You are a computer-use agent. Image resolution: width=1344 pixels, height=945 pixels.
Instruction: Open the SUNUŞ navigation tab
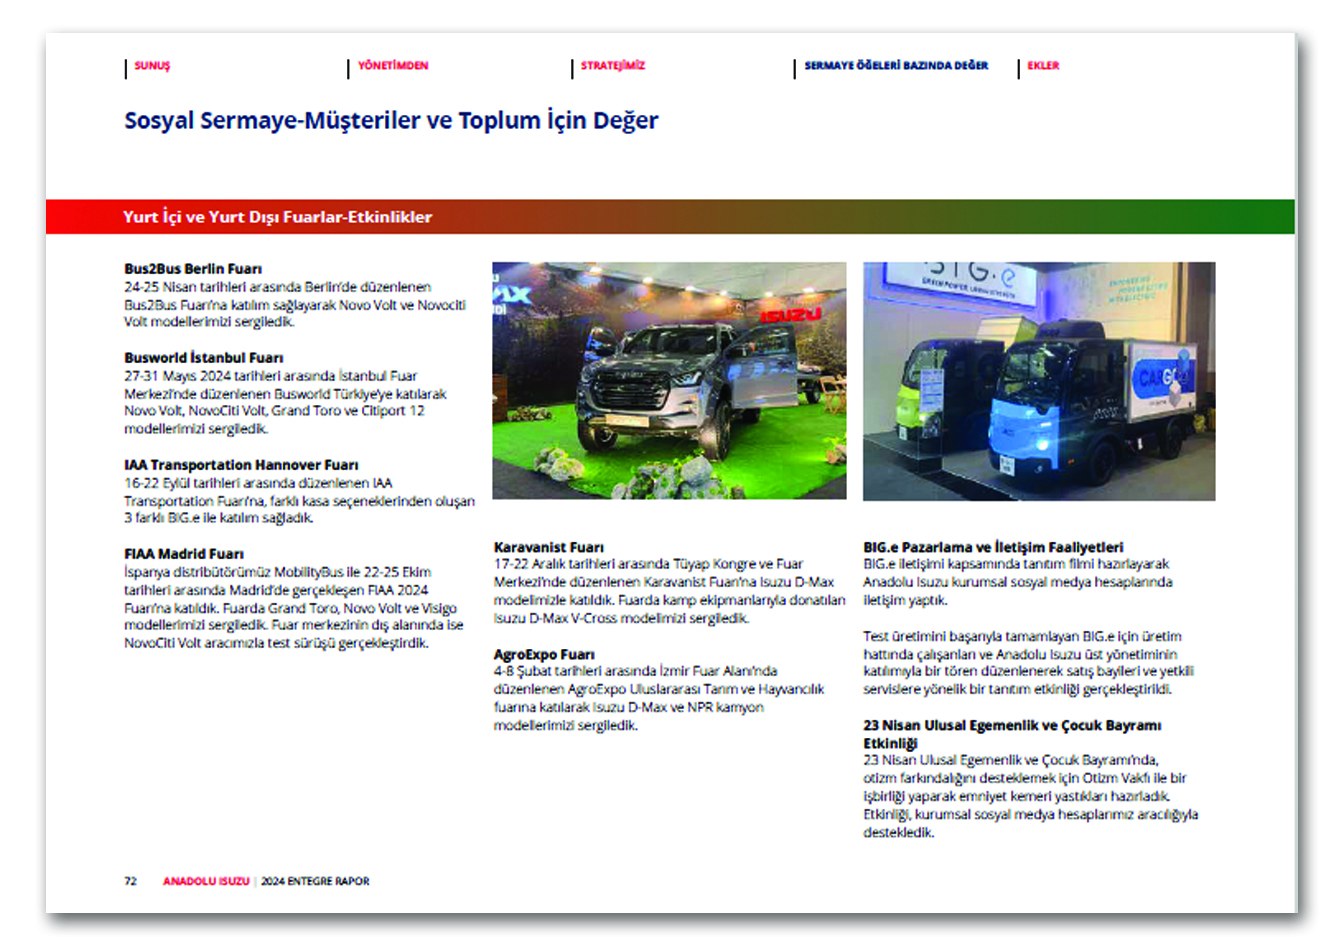pos(152,66)
